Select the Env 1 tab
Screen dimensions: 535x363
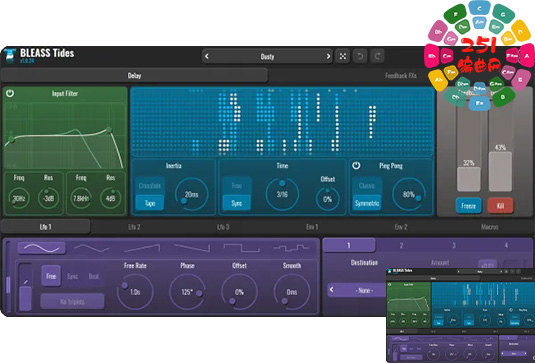pyautogui.click(x=312, y=227)
